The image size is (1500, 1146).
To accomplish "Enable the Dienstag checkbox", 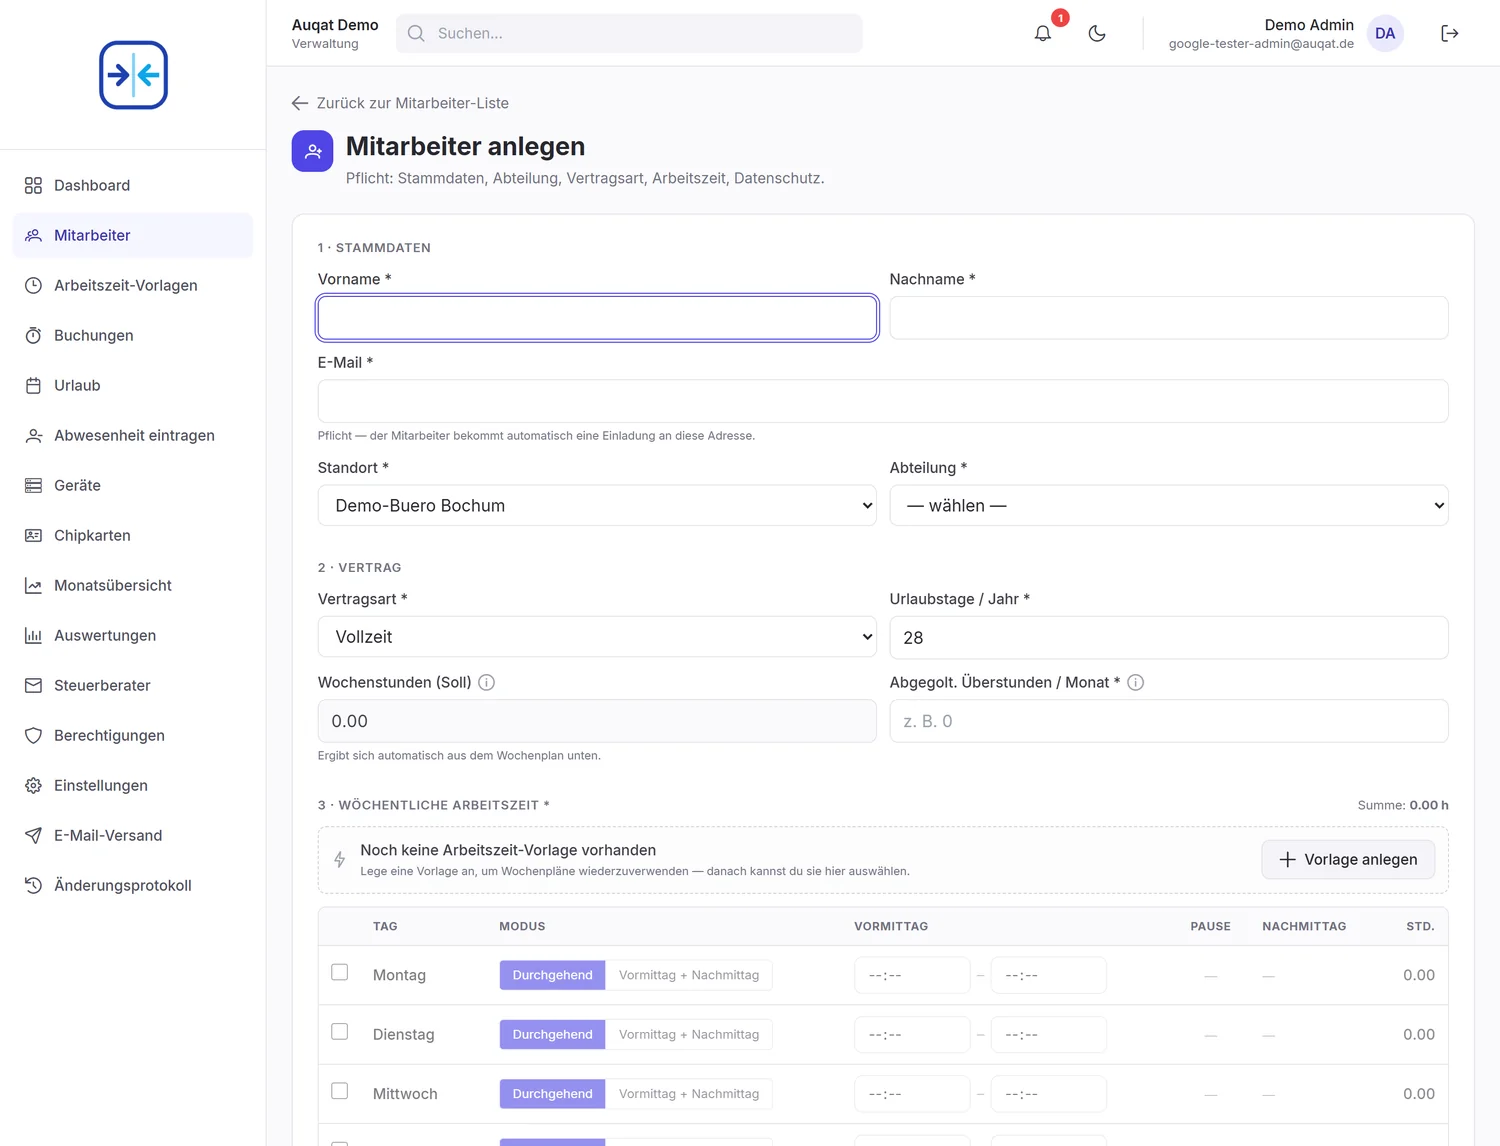I will (x=340, y=1032).
